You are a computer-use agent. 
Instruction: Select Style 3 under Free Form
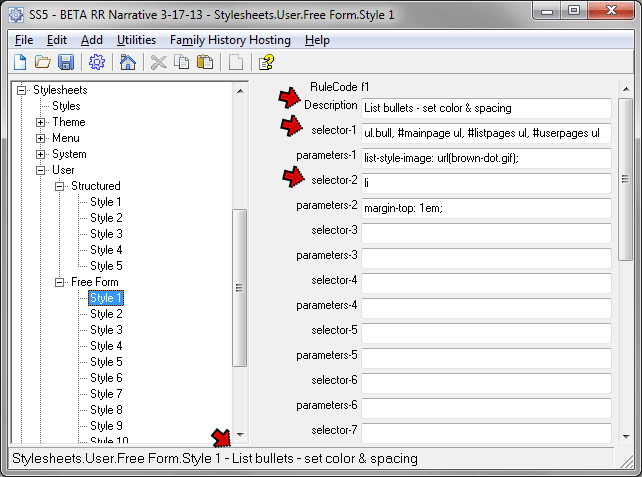(106, 330)
